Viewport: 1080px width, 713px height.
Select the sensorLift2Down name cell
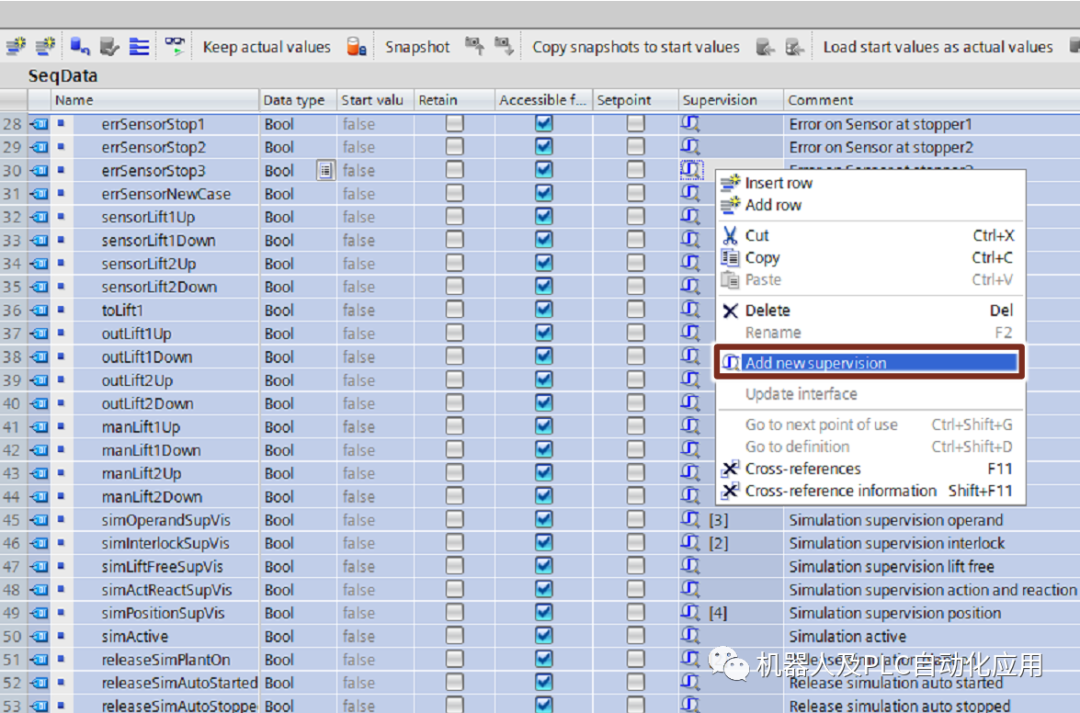point(159,287)
